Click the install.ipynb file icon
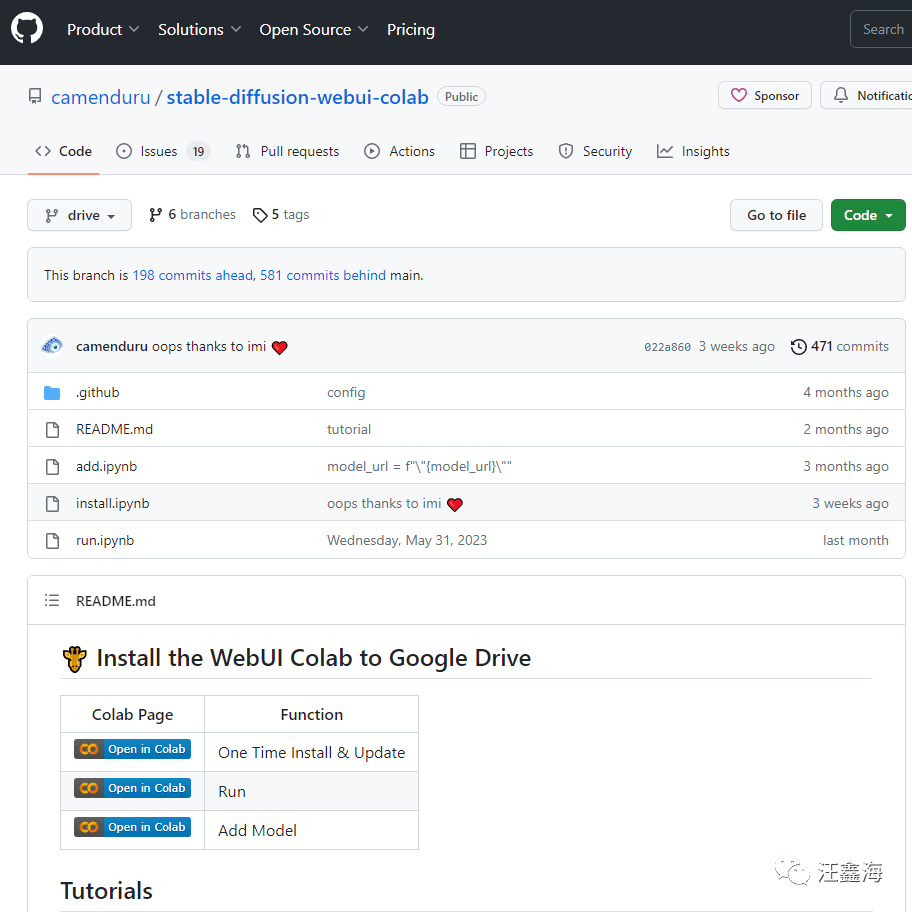This screenshot has width=912, height=912. click(x=52, y=504)
